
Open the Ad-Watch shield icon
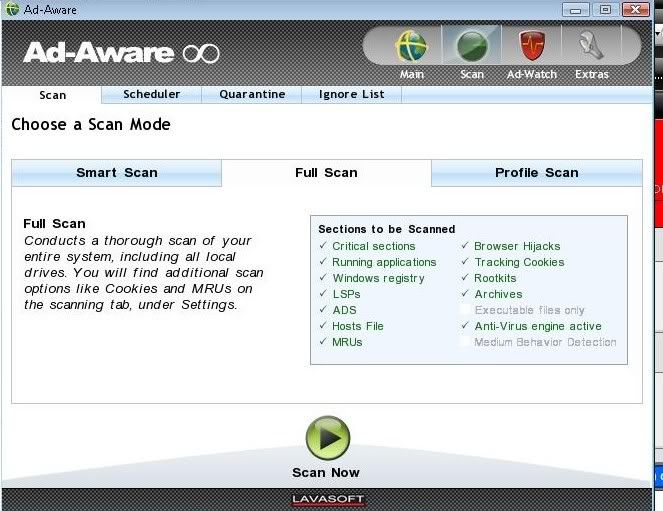point(532,46)
